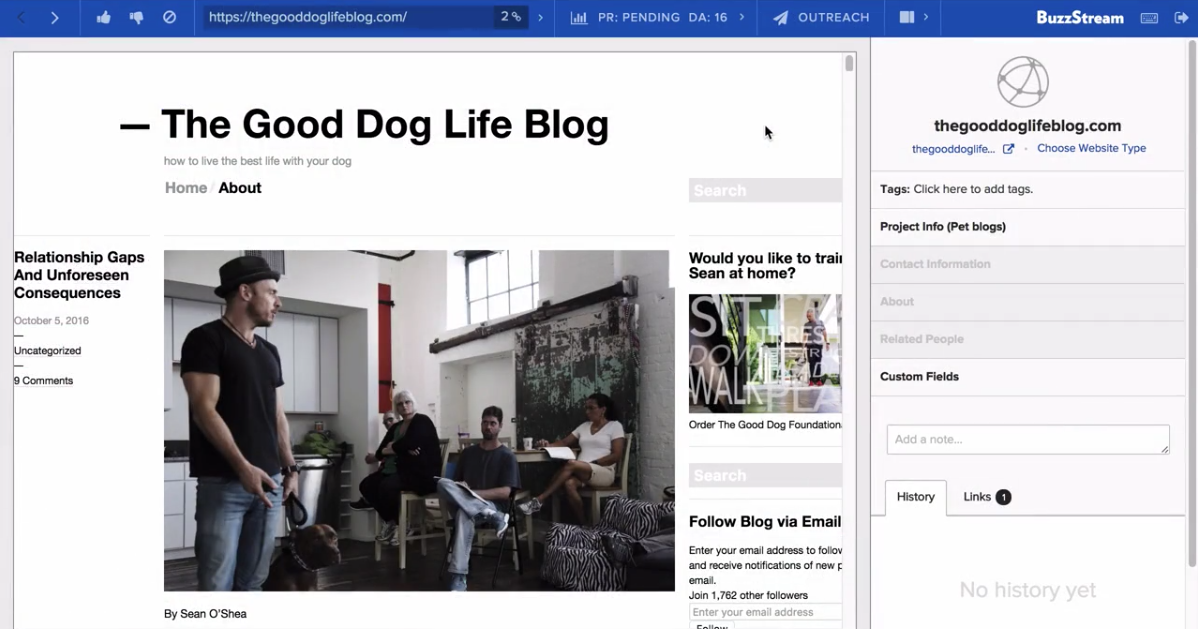Reject site with thumbs down icon
Viewport: 1198px width, 629px height.
coord(137,17)
